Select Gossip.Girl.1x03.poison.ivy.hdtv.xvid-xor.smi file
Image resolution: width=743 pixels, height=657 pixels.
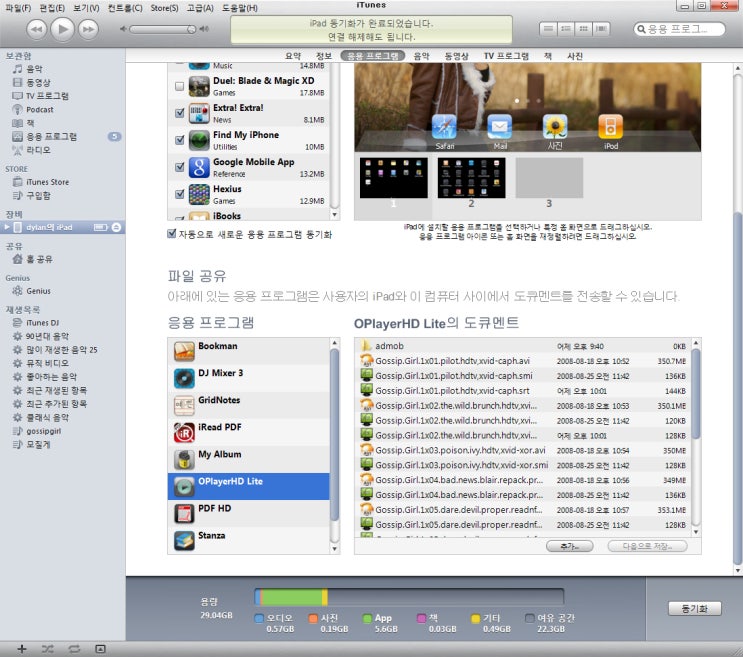pos(523,465)
